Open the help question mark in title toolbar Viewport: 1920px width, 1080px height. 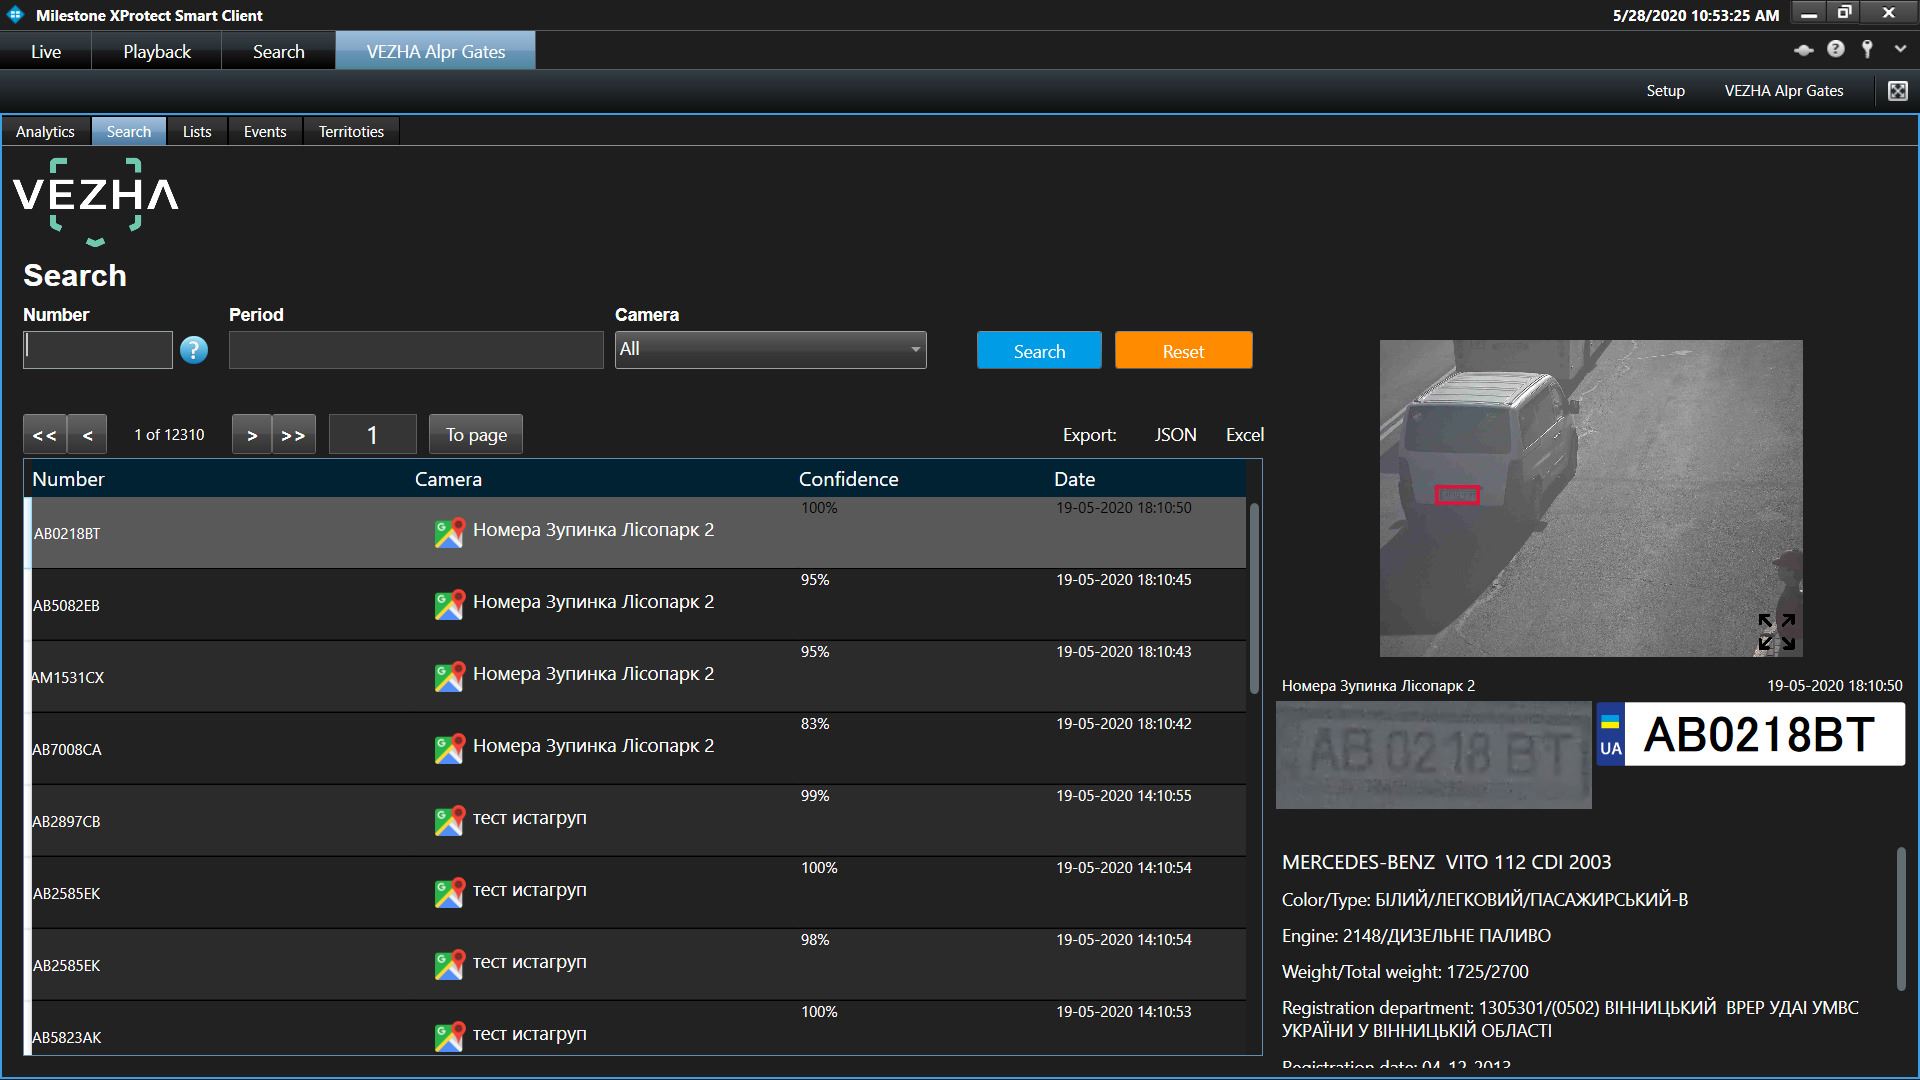[x=1835, y=49]
